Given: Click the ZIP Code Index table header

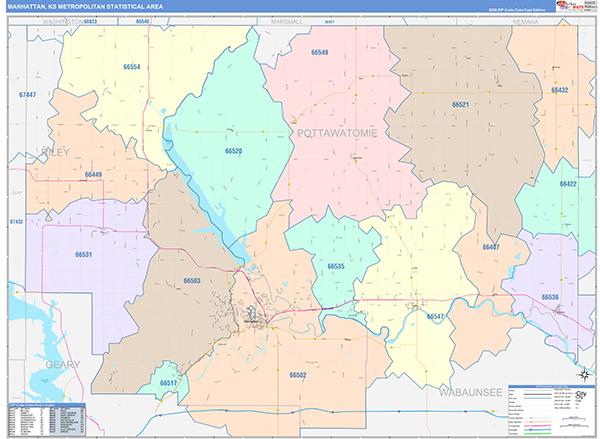Looking at the screenshot, I should coord(47,405).
